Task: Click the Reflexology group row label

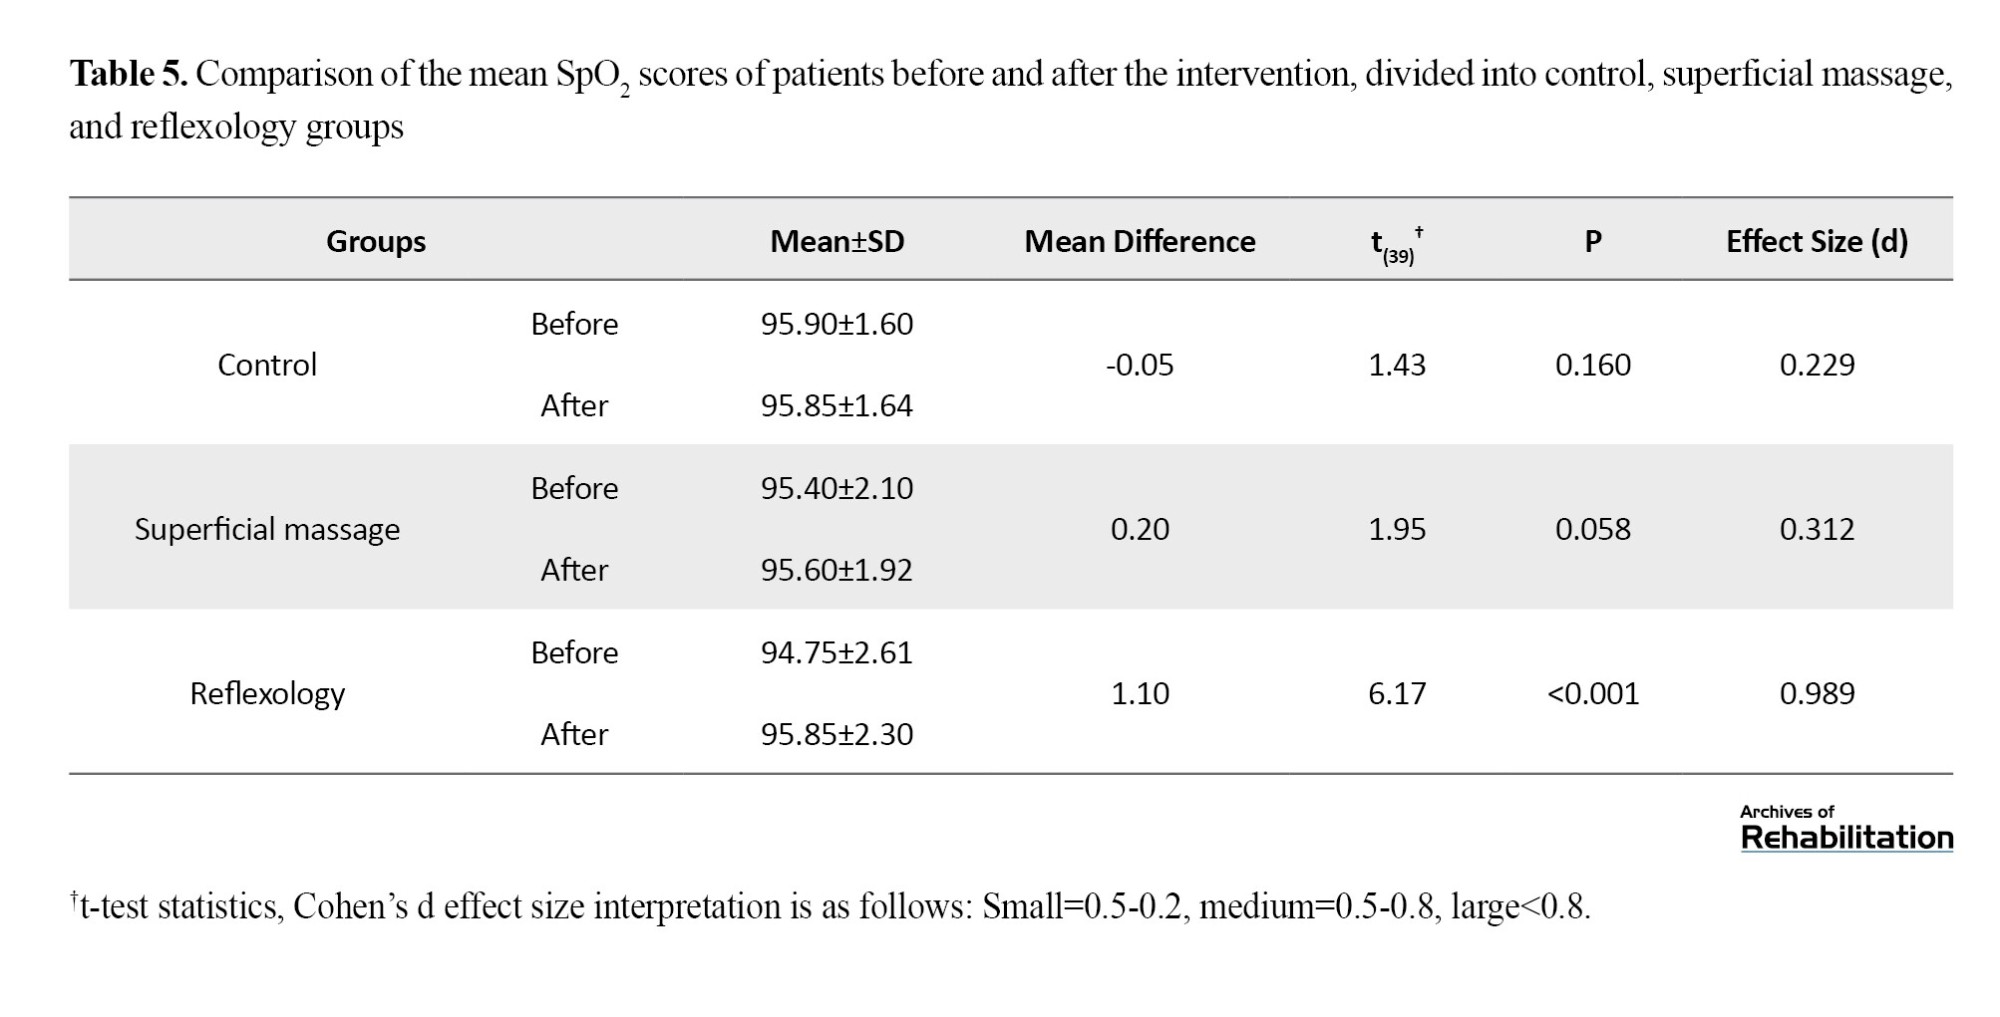Action: click(267, 693)
